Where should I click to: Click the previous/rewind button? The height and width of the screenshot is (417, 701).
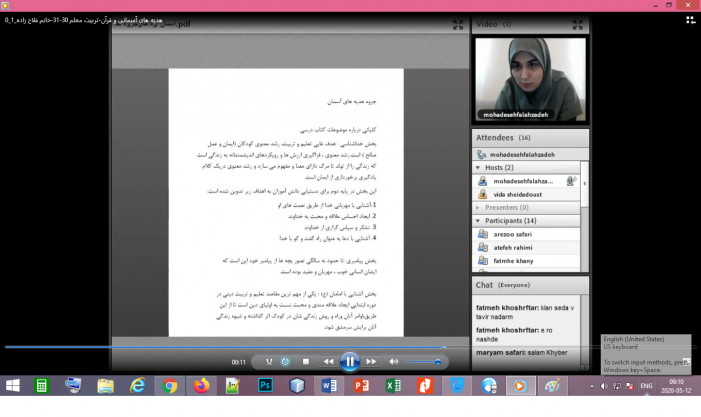328,362
